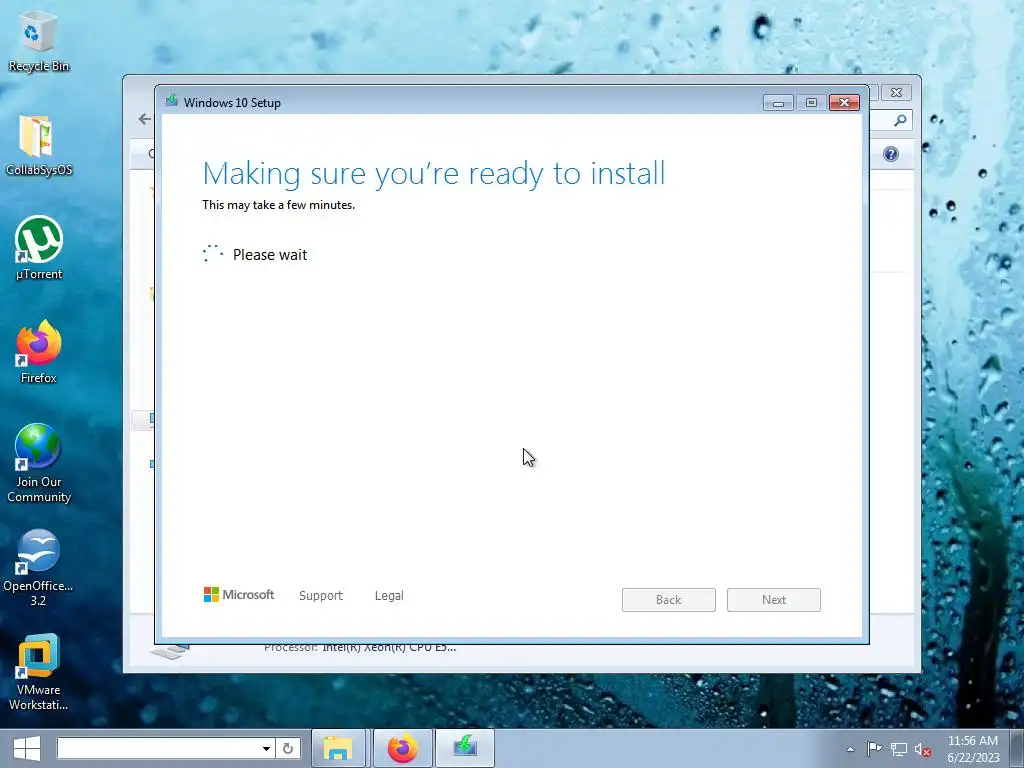Viewport: 1024px width, 768px height.
Task: Click the Back button in Setup
Action: (x=669, y=600)
